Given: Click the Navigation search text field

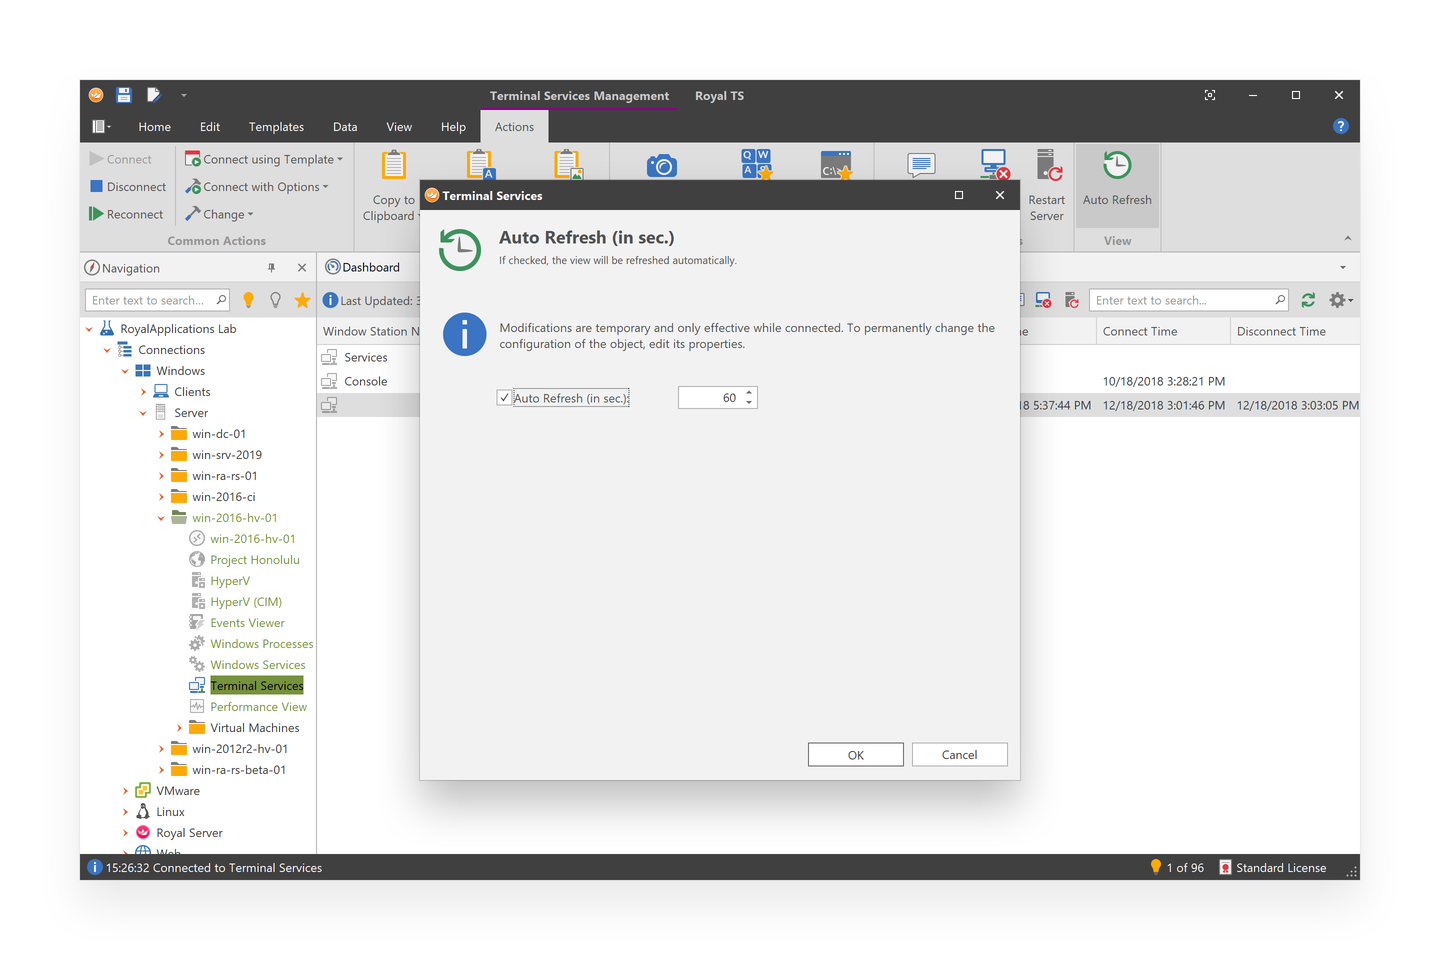Looking at the screenshot, I should 150,300.
